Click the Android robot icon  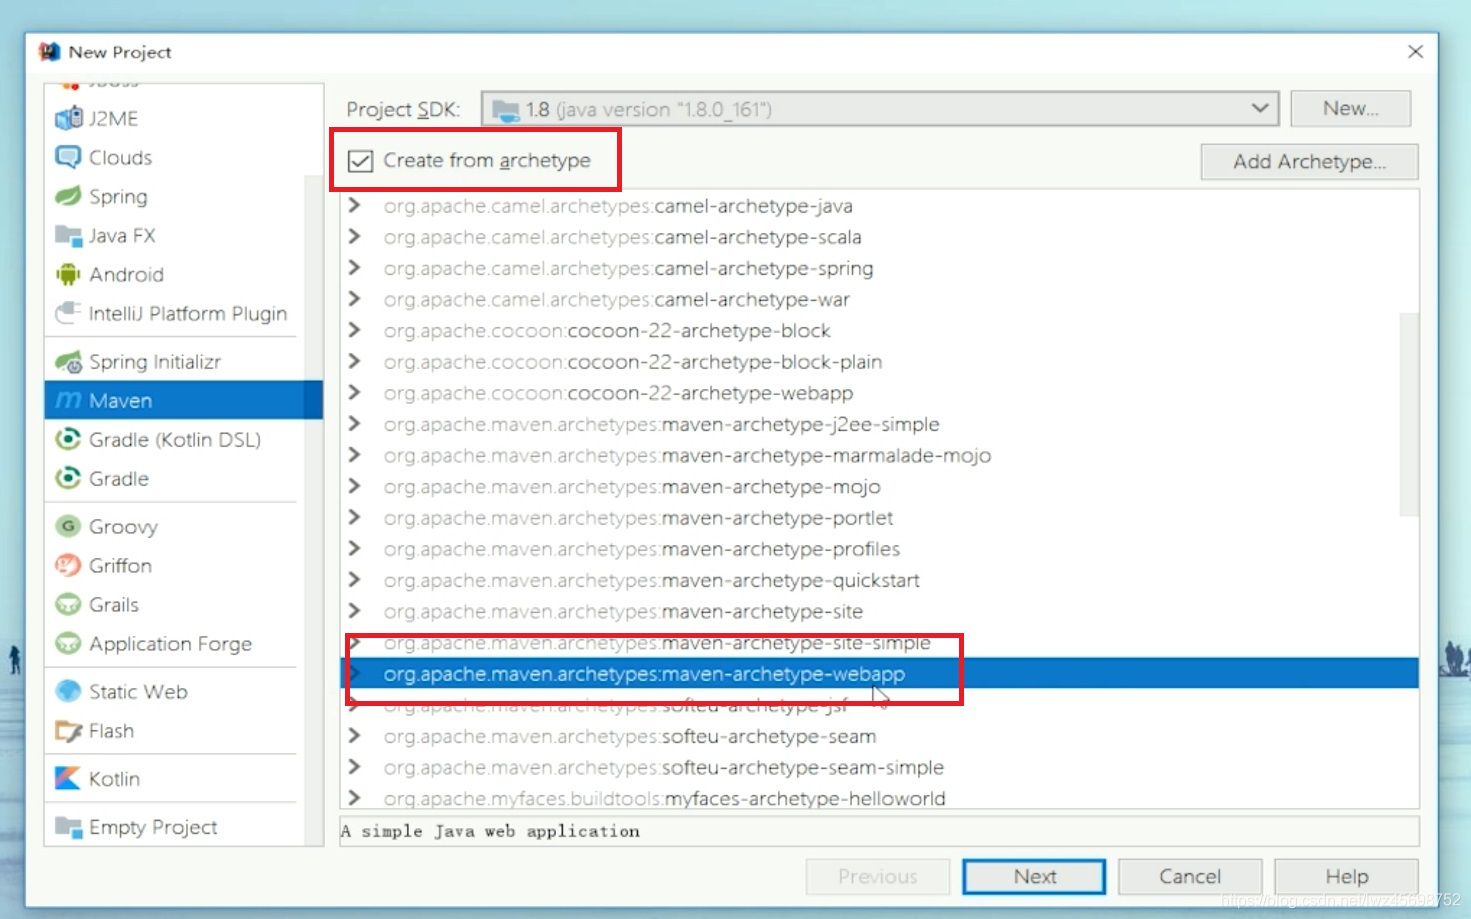pos(68,274)
